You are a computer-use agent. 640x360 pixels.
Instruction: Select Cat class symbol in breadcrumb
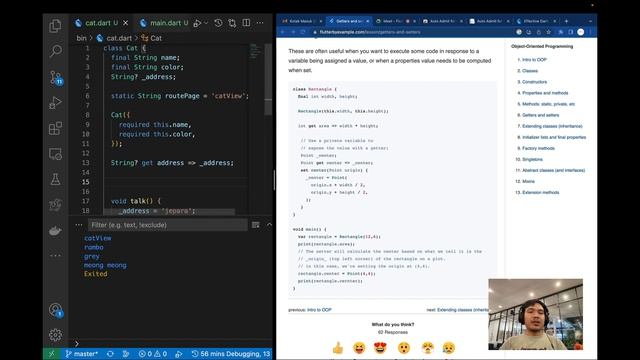click(152, 38)
